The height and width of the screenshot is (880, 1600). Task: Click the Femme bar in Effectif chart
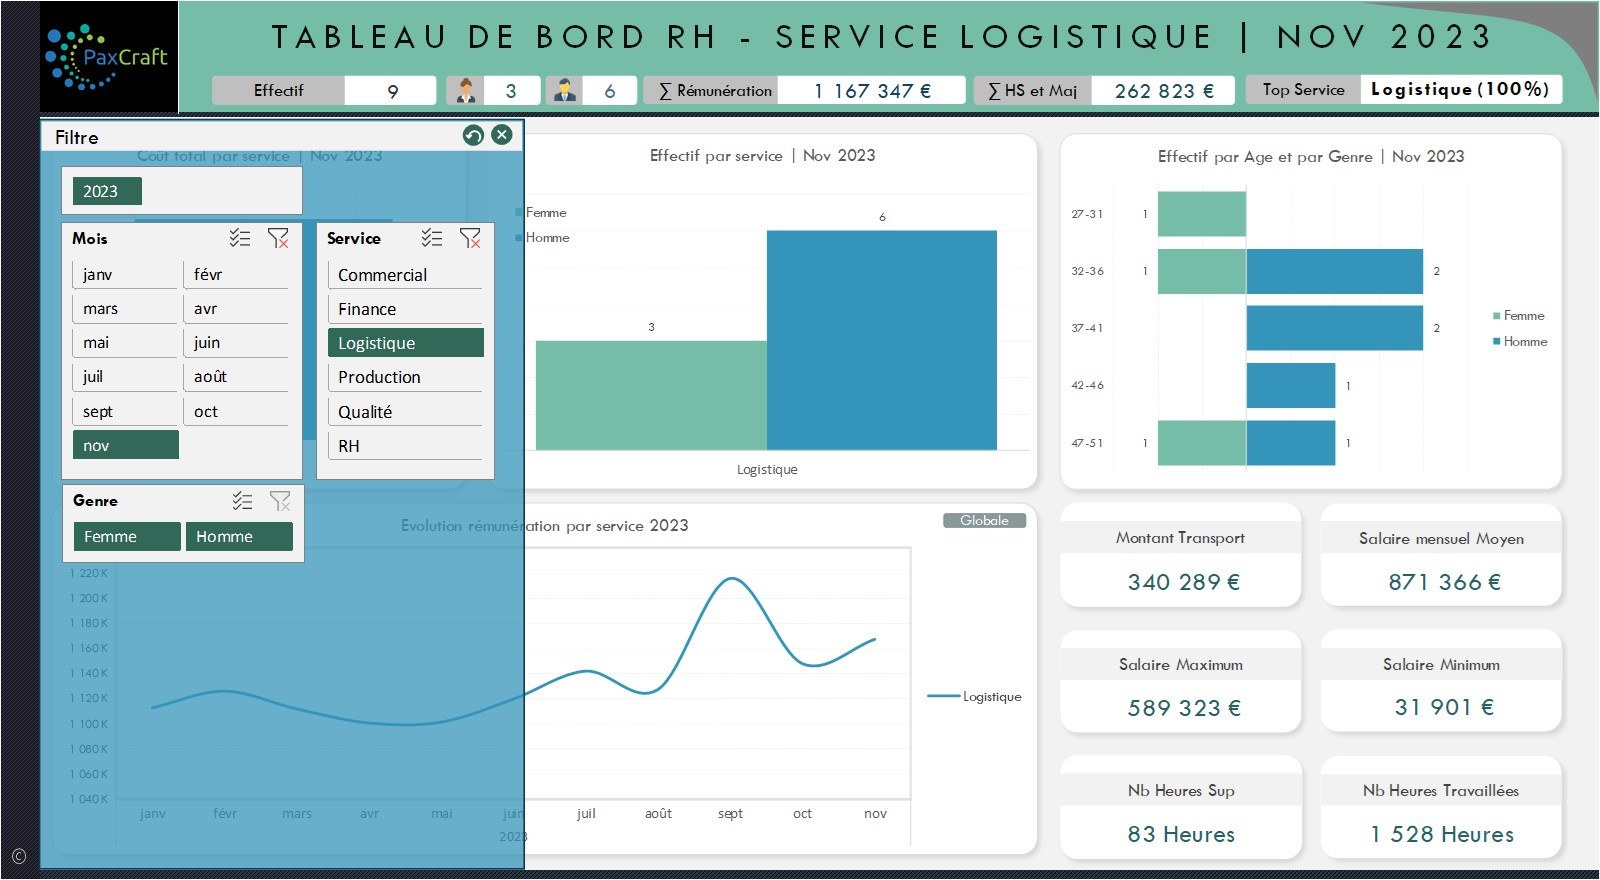pos(651,395)
